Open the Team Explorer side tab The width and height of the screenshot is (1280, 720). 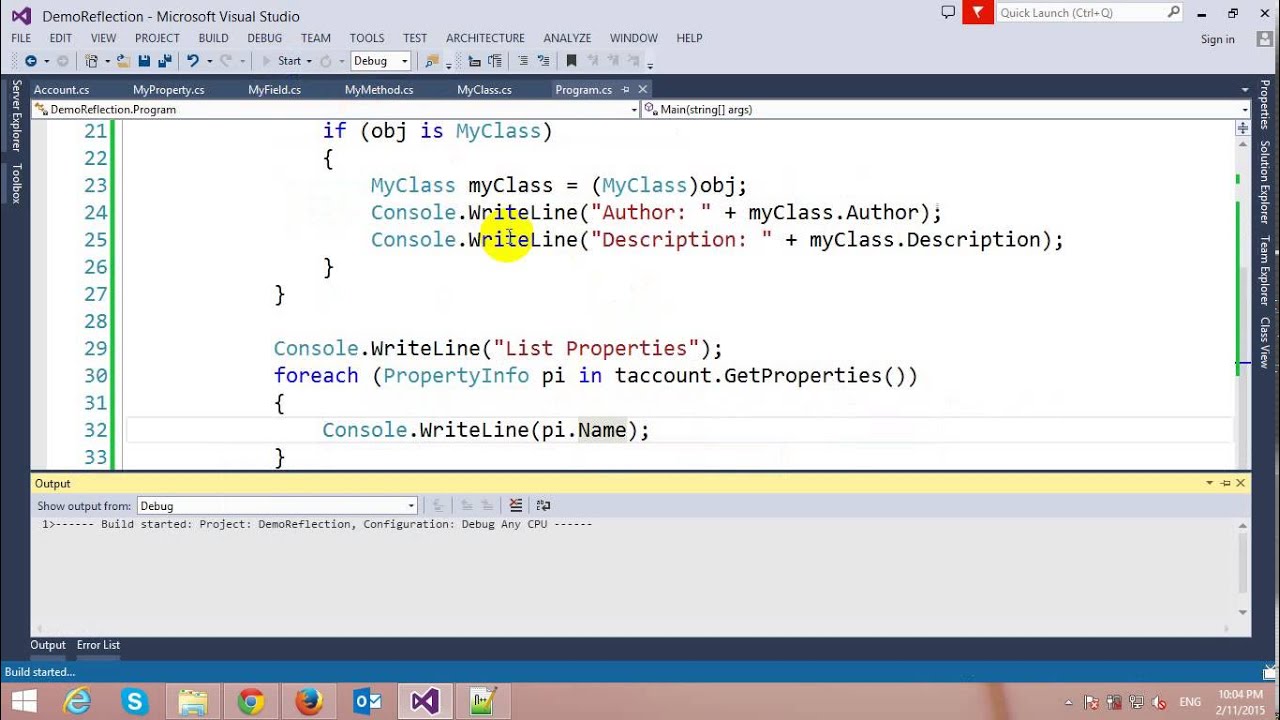[1264, 270]
